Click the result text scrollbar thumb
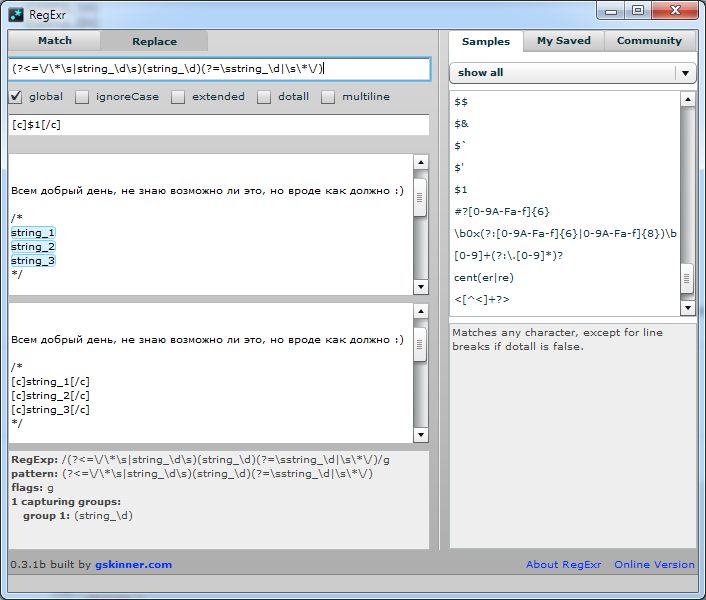The width and height of the screenshot is (706, 600). [x=420, y=345]
